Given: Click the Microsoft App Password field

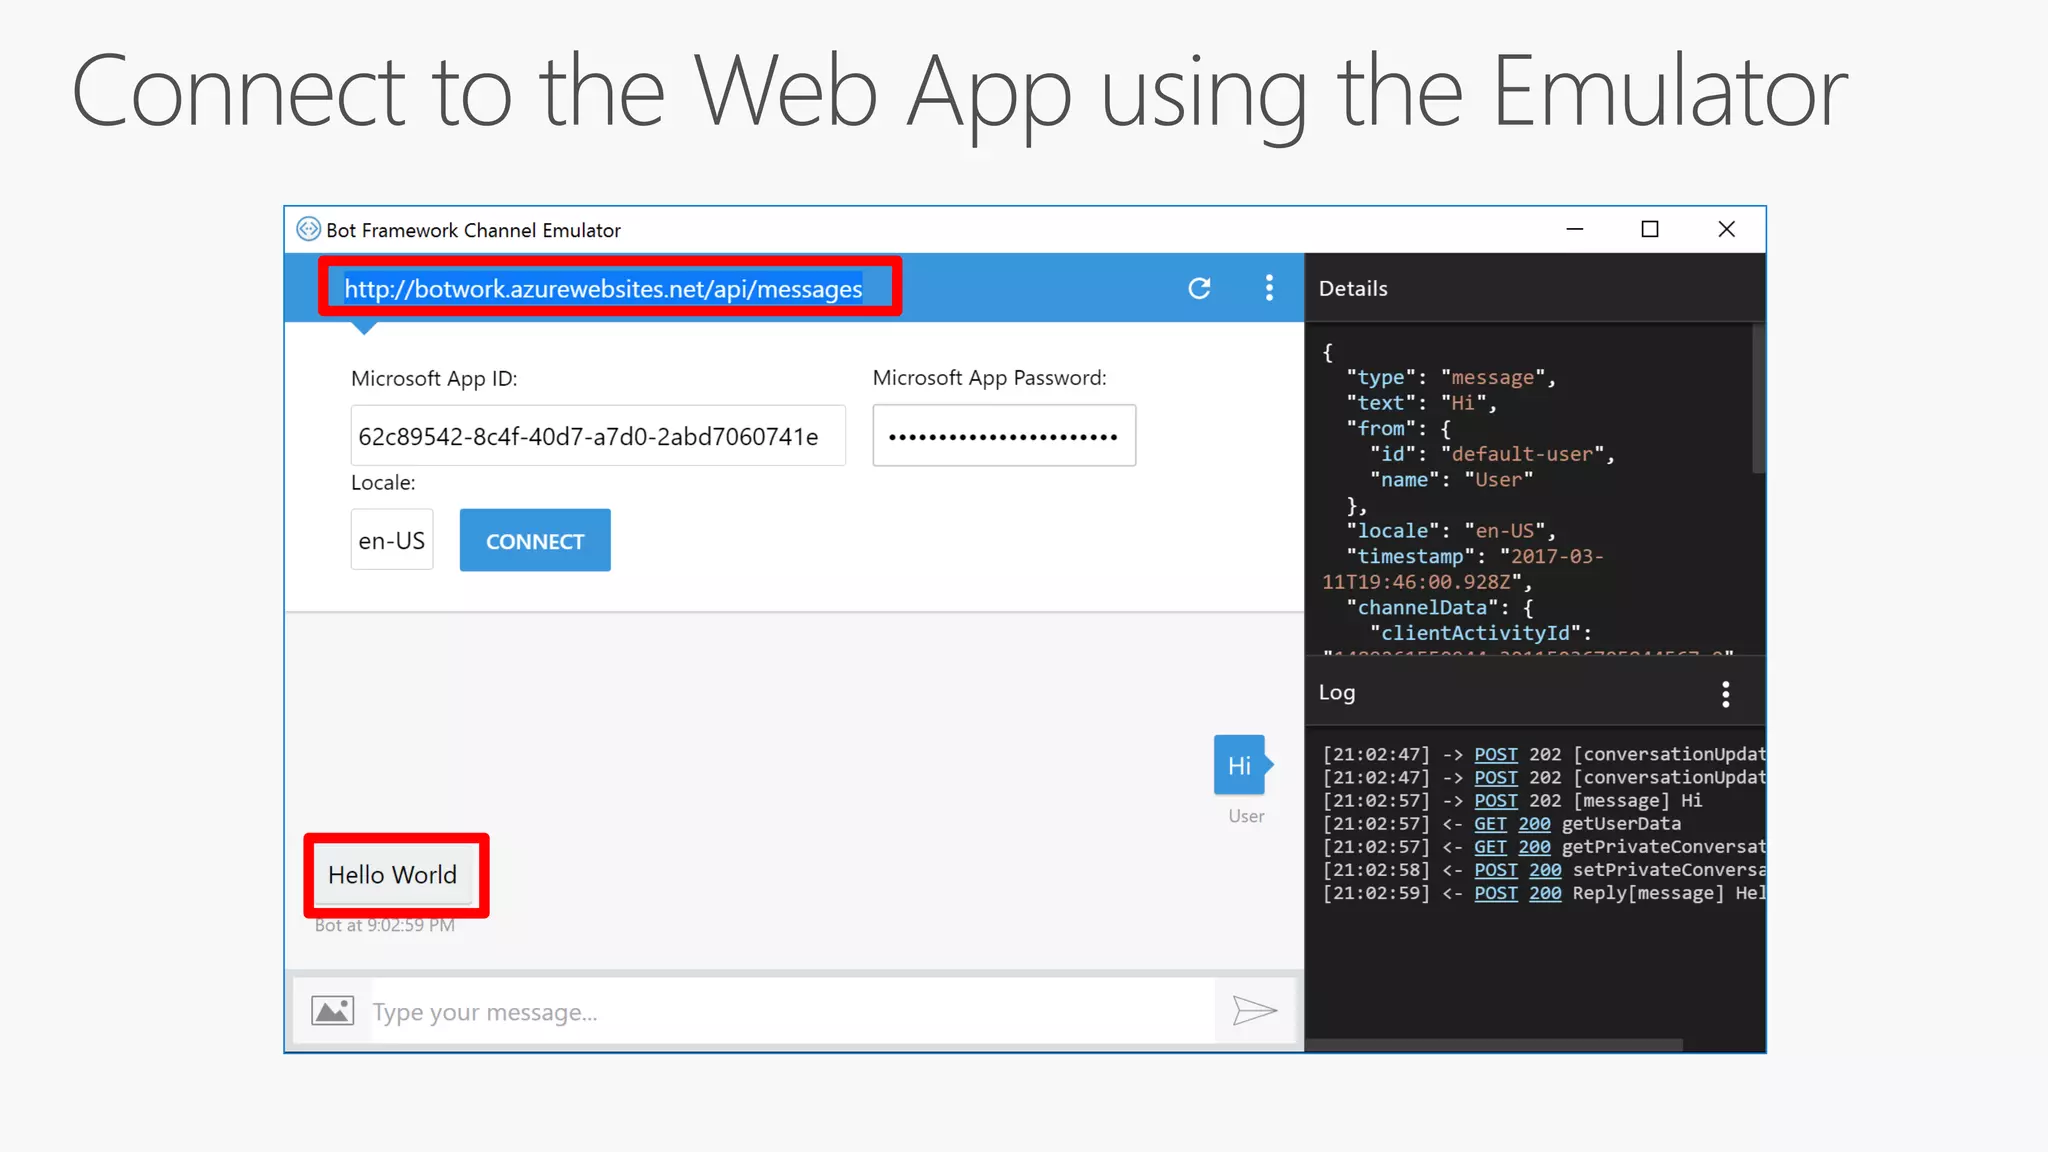Looking at the screenshot, I should (x=1003, y=436).
